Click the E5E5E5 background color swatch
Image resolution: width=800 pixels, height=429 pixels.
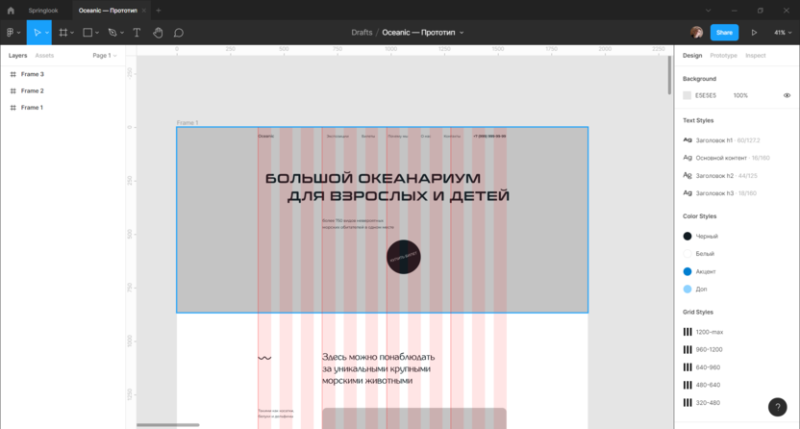click(x=687, y=95)
